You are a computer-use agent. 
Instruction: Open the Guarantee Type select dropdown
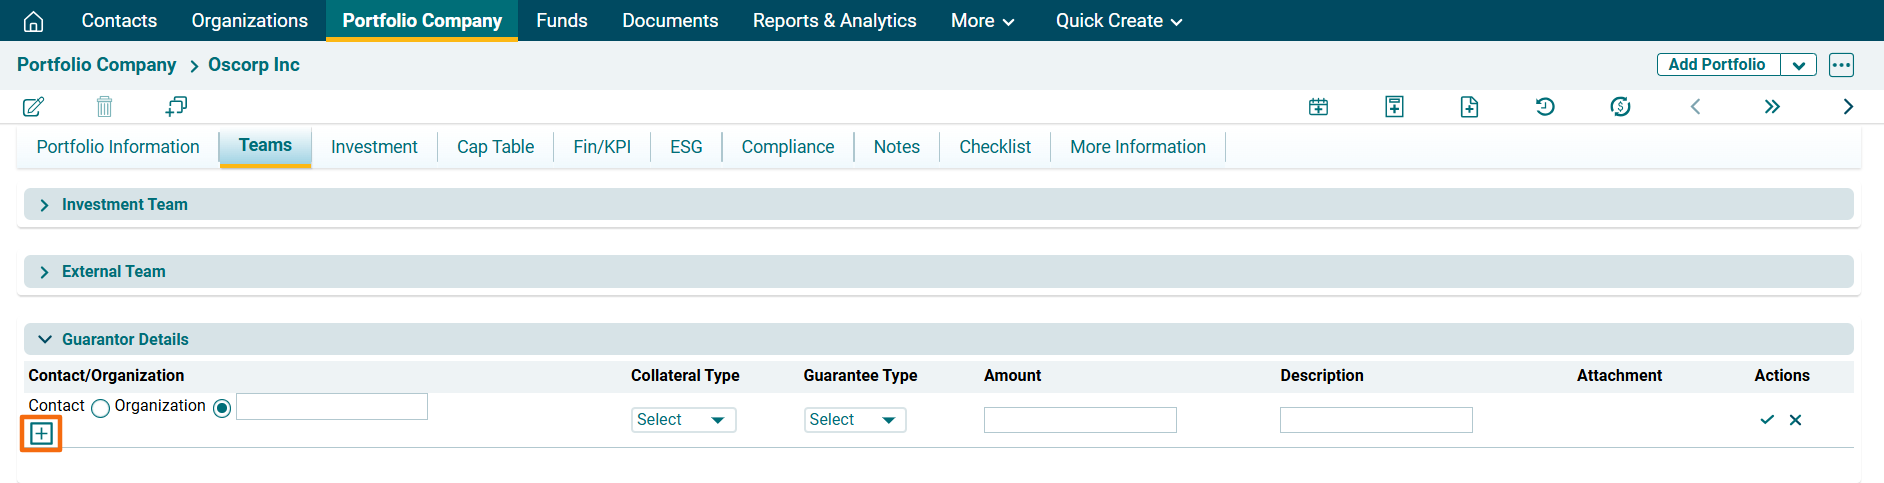[x=854, y=420]
